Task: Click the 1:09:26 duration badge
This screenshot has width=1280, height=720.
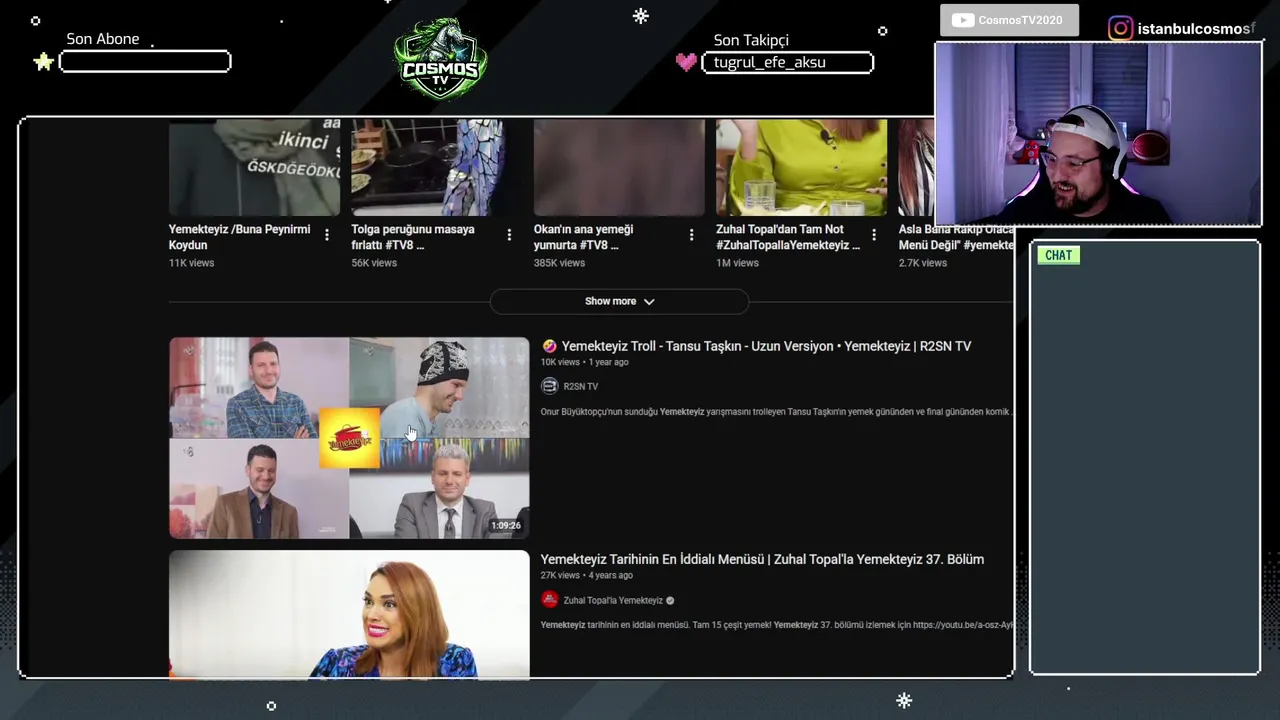Action: click(x=506, y=525)
